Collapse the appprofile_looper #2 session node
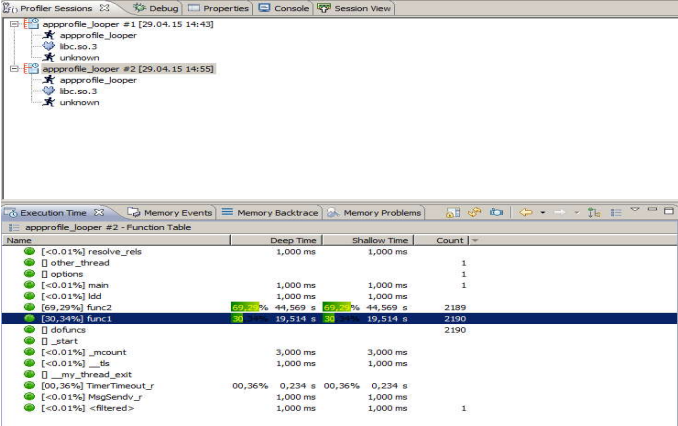The image size is (678, 426). coord(14,69)
